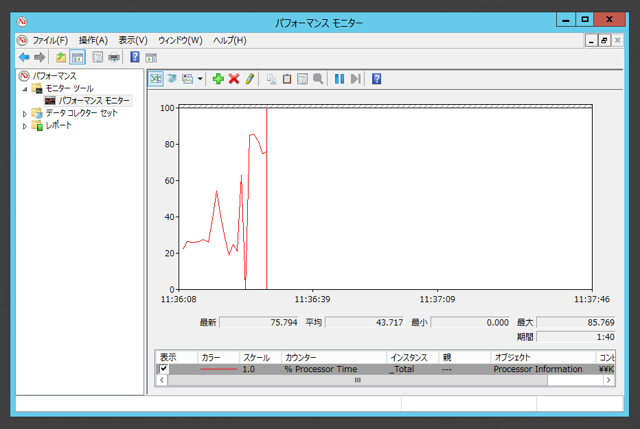
Task: Open the ファイル(F) menu
Action: (50, 40)
